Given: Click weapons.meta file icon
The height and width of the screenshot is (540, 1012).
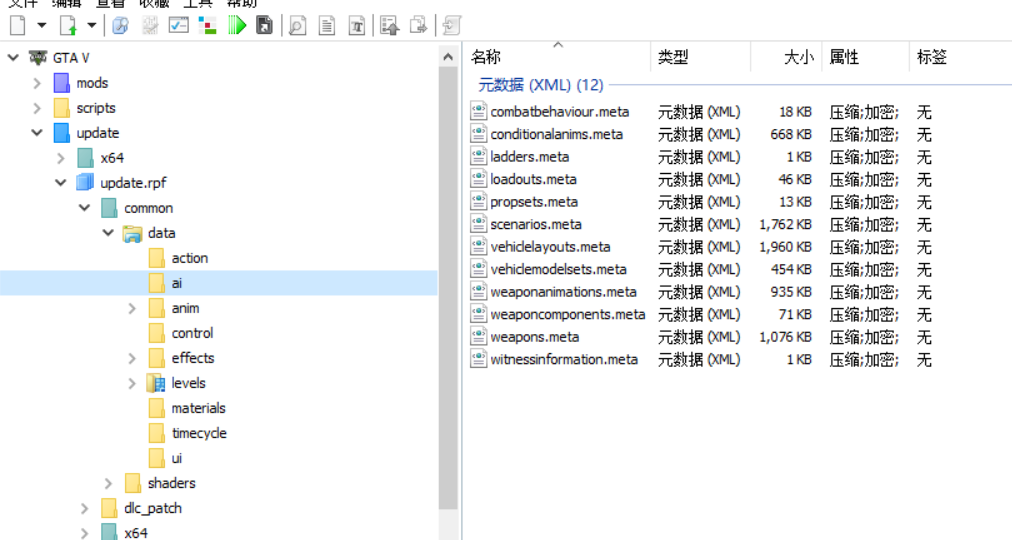Looking at the screenshot, I should (478, 337).
